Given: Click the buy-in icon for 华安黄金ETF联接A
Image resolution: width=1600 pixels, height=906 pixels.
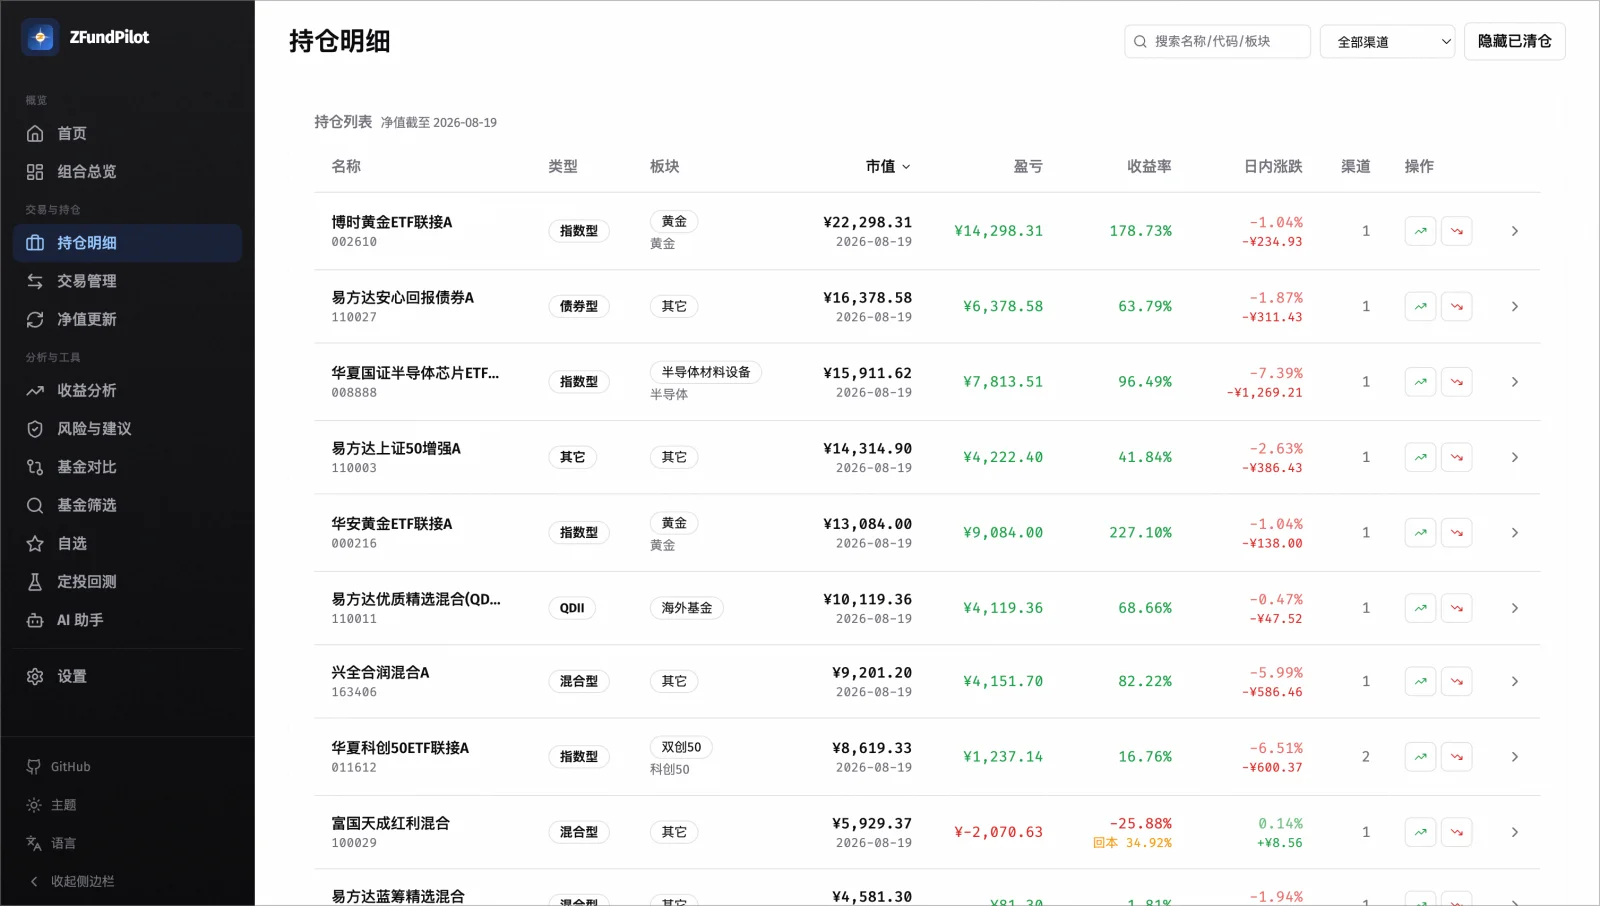Looking at the screenshot, I should pos(1420,532).
